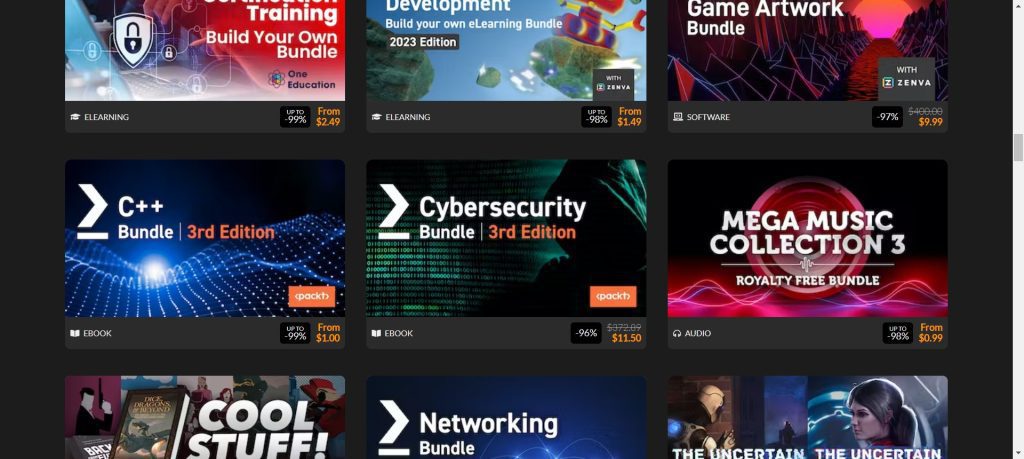Click the eBook icon under C++ Bundle

tap(74, 333)
